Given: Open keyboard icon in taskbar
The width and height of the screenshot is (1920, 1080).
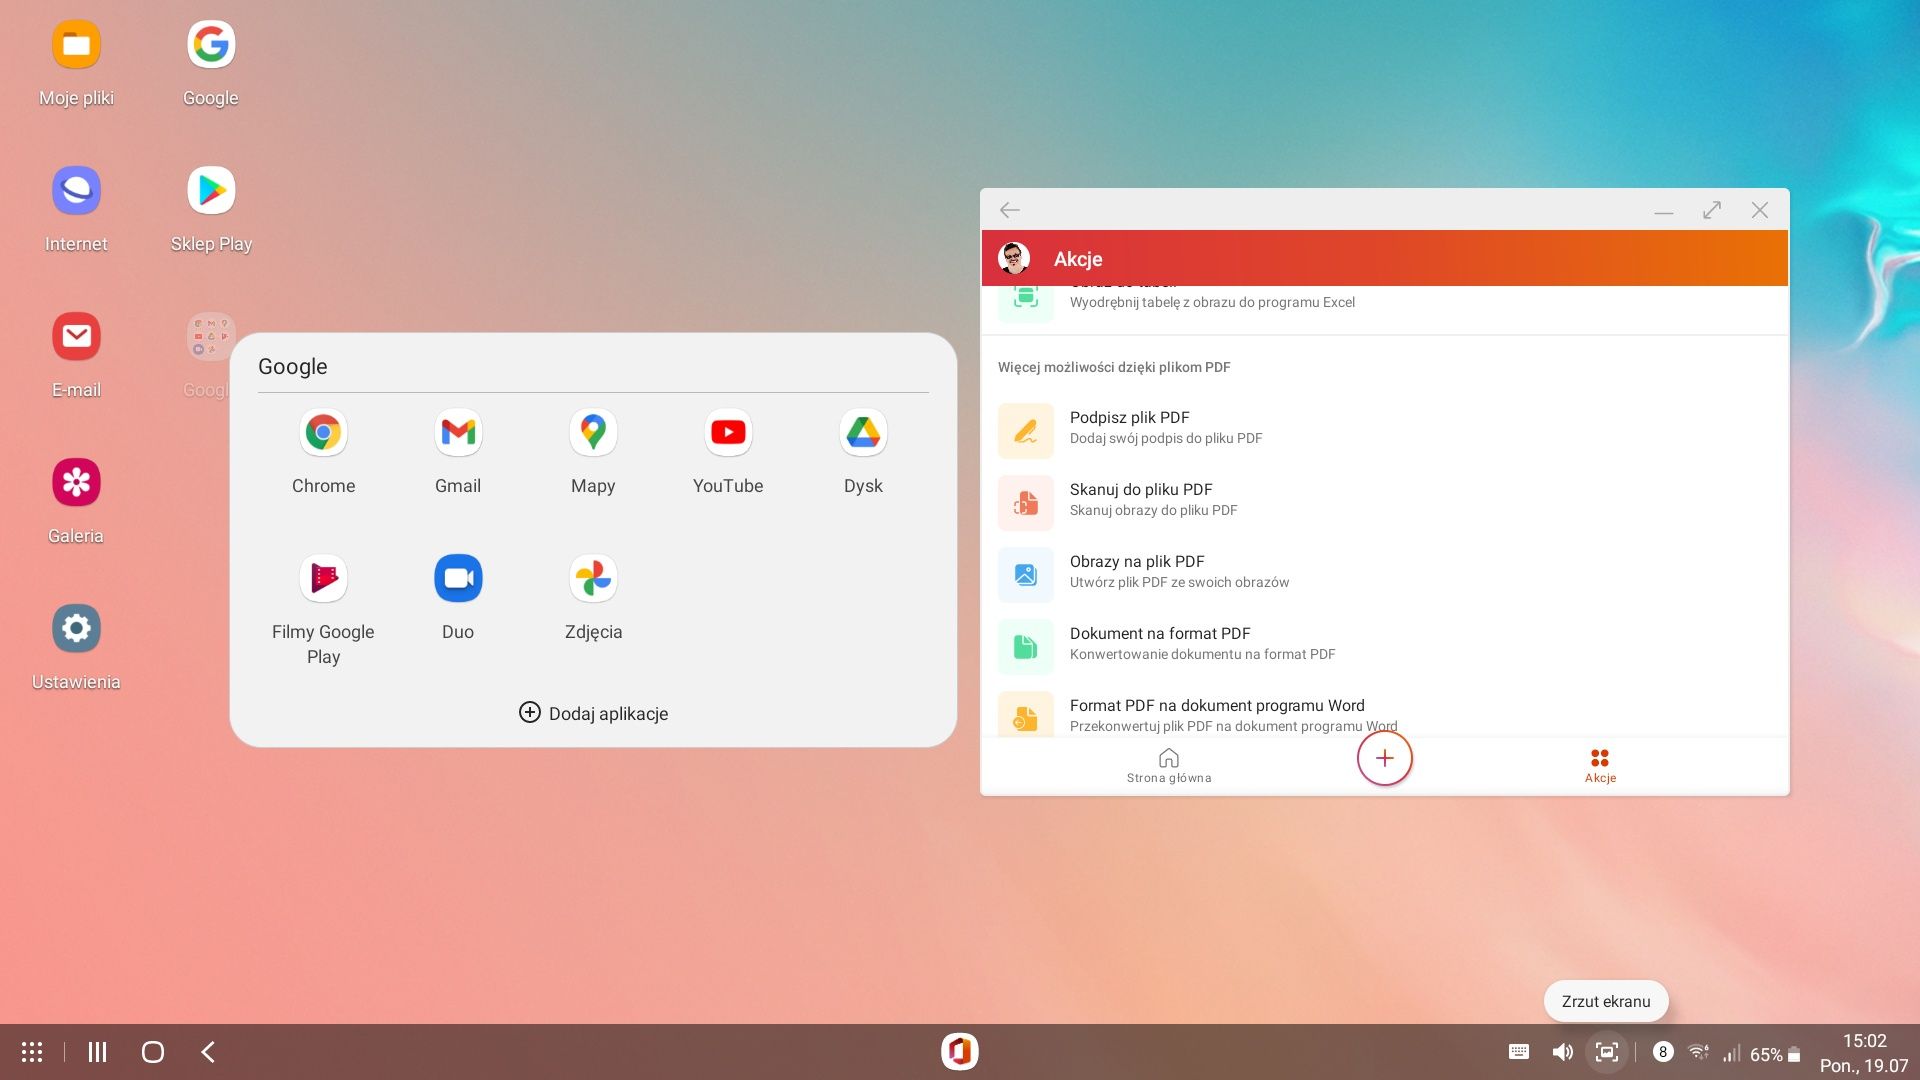Looking at the screenshot, I should 1519,1052.
